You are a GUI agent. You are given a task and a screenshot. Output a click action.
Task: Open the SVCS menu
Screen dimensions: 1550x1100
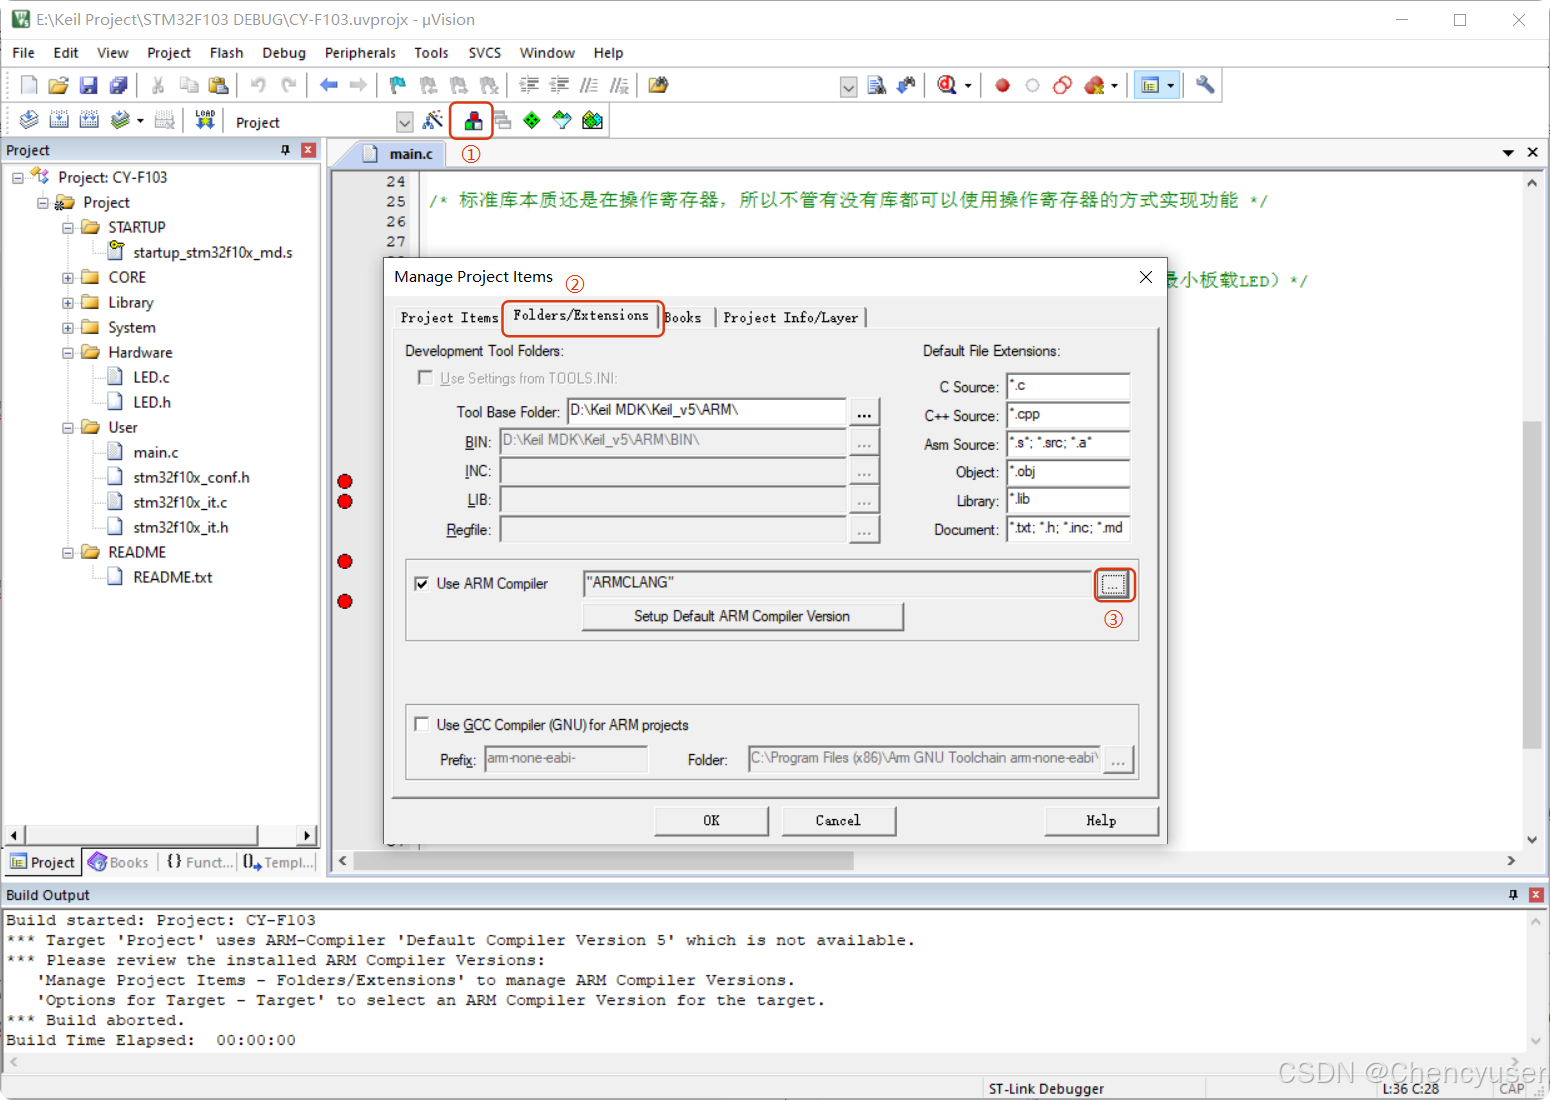tap(485, 53)
